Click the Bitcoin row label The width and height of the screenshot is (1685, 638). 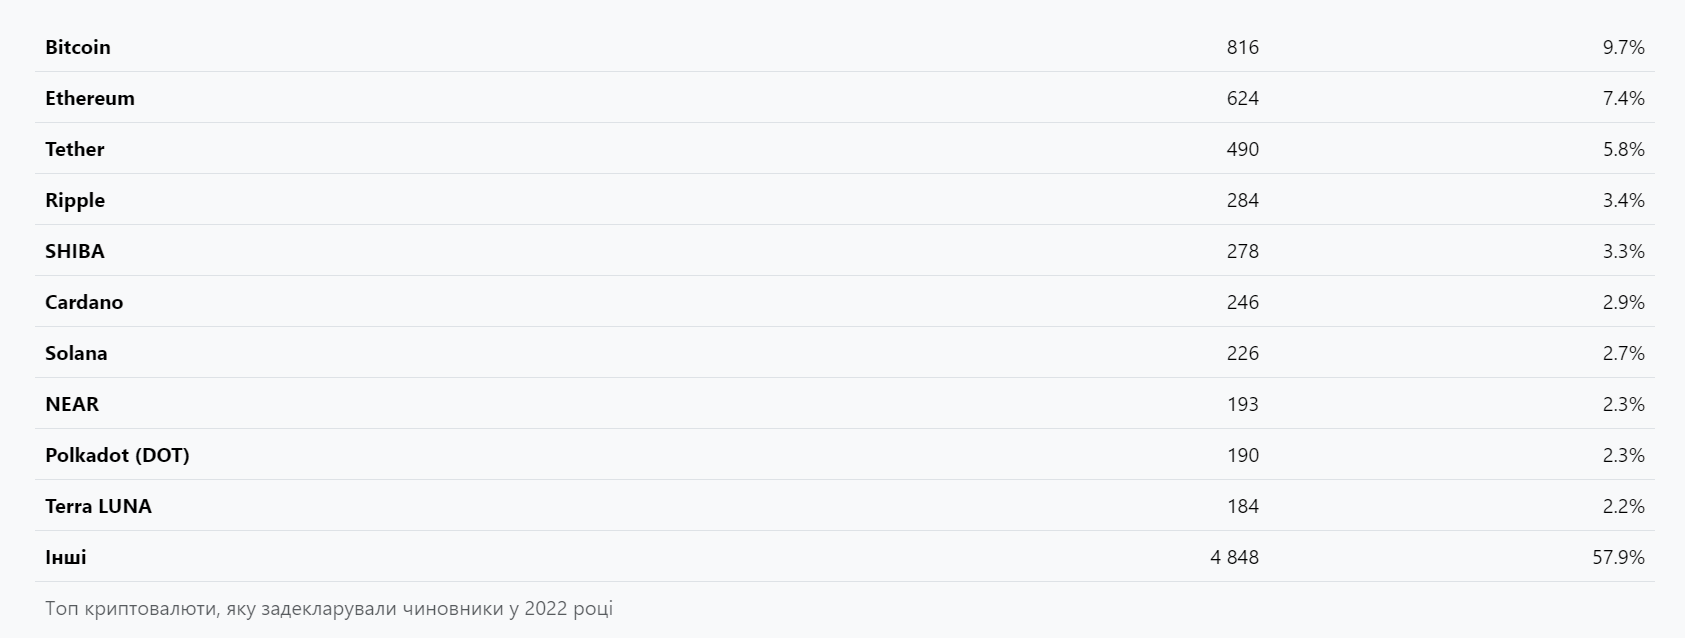click(78, 47)
